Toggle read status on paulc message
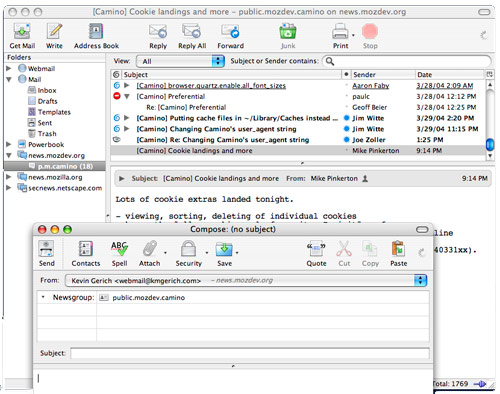The image size is (500, 394). pos(347,96)
